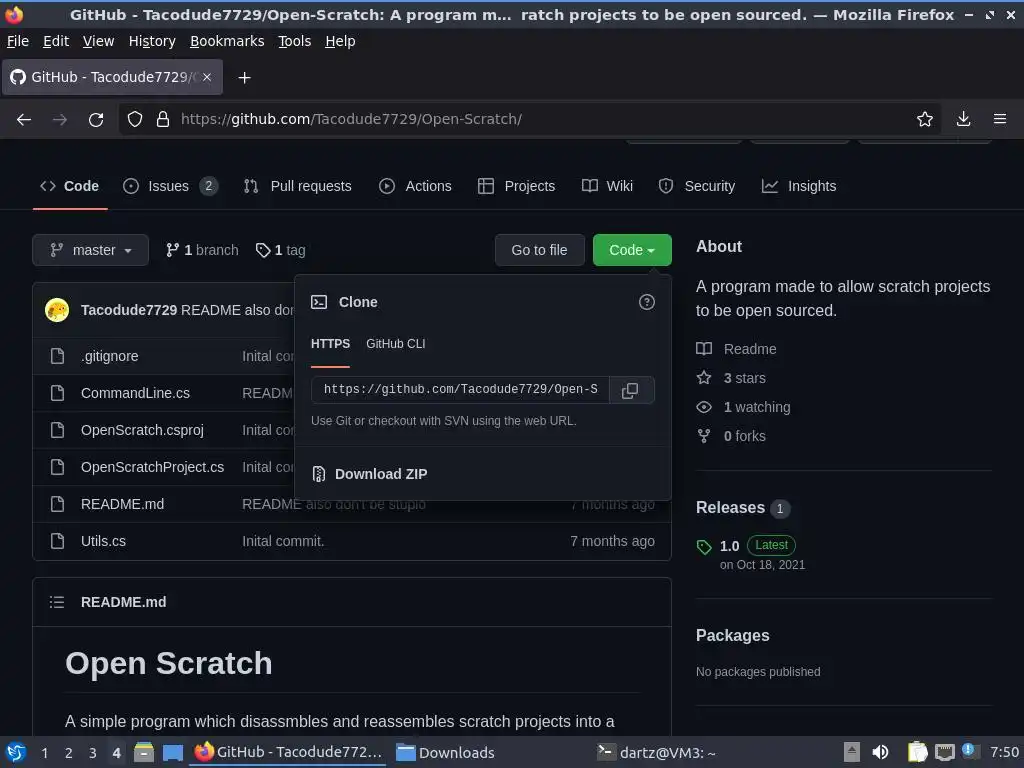This screenshot has width=1024, height=768.
Task: Switch to workspace 2 on taskbar
Action: pyautogui.click(x=69, y=753)
